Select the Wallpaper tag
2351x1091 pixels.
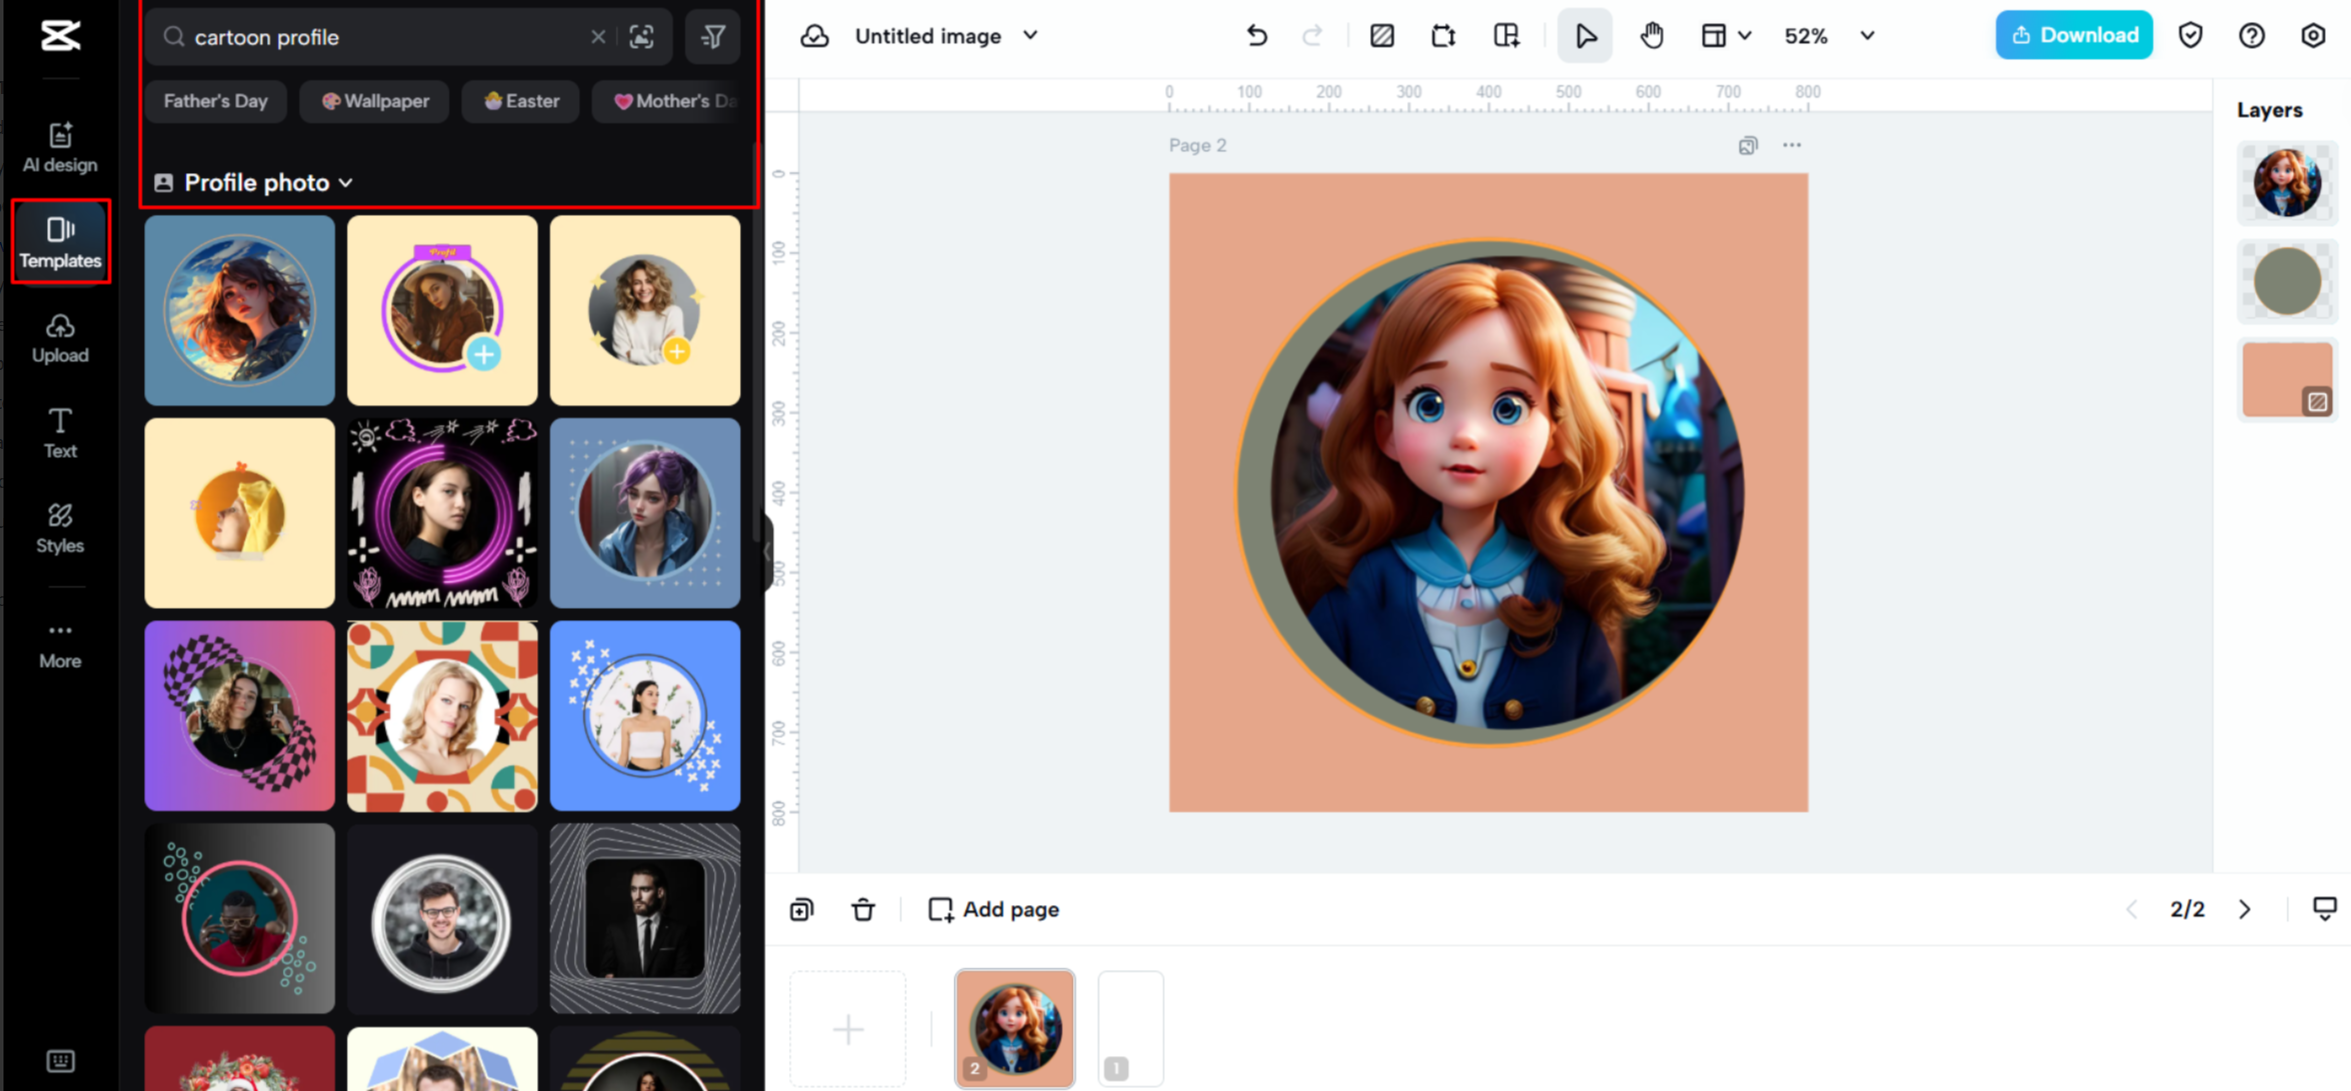click(375, 101)
